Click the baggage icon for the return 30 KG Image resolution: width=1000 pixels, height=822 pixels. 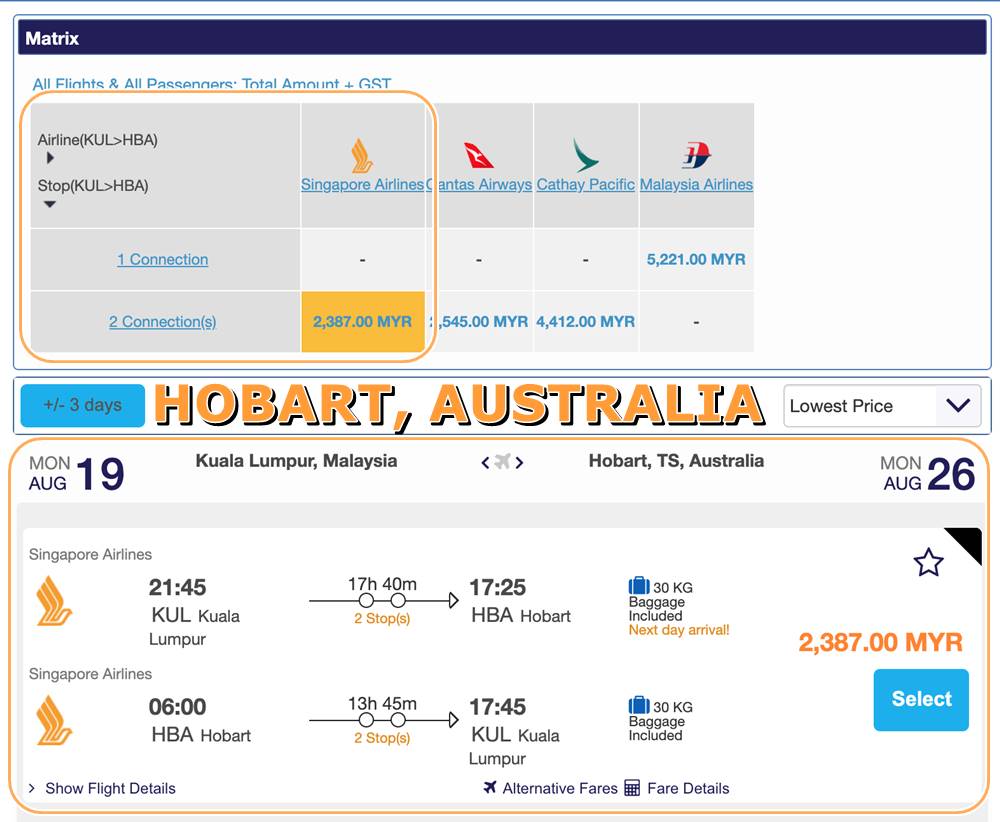click(638, 705)
